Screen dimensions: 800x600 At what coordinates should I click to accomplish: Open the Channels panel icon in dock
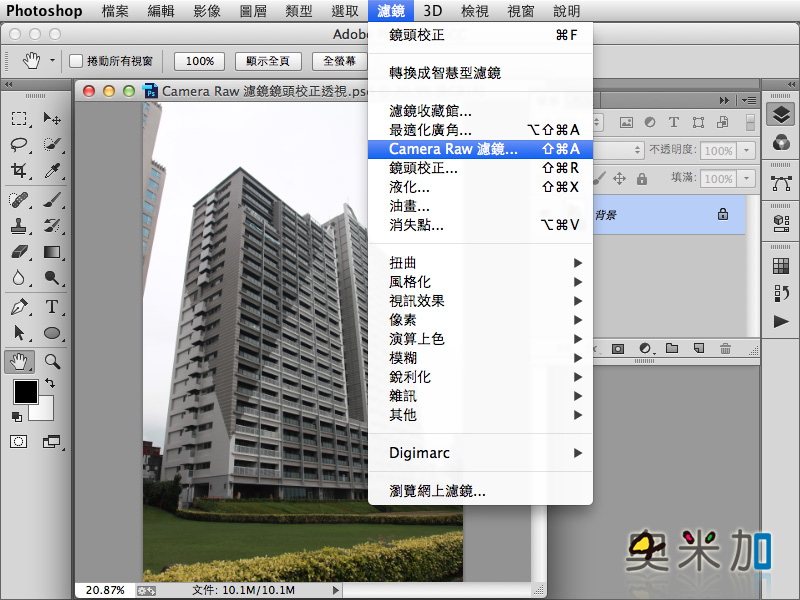781,142
